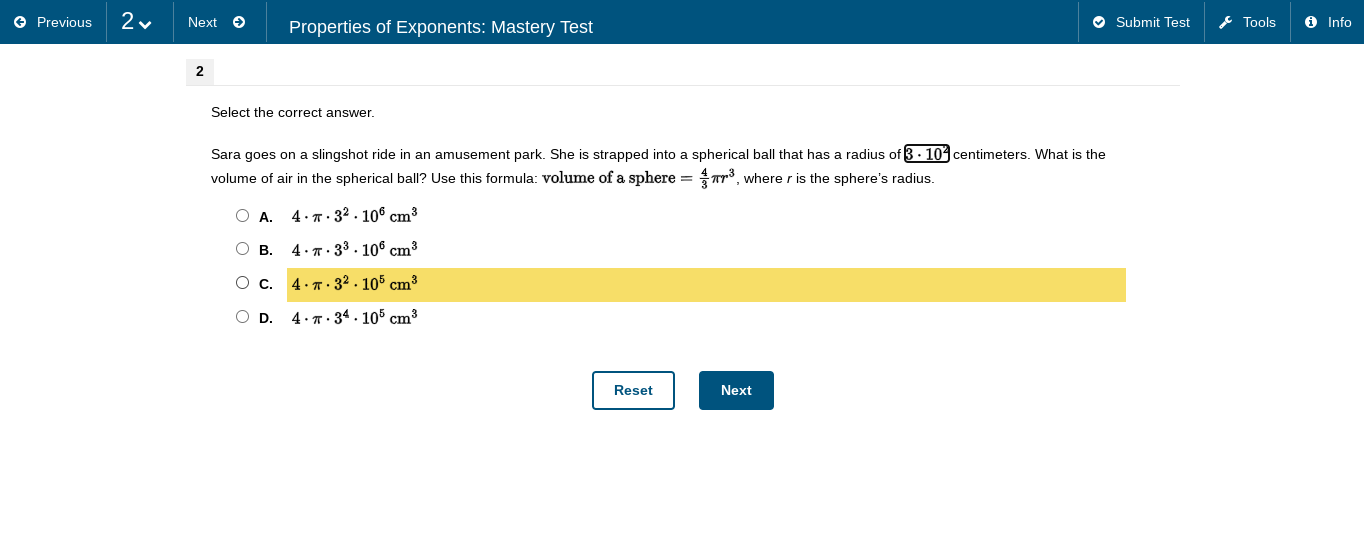The height and width of the screenshot is (560, 1364).
Task: Select answer B radio button
Action: coord(242,249)
